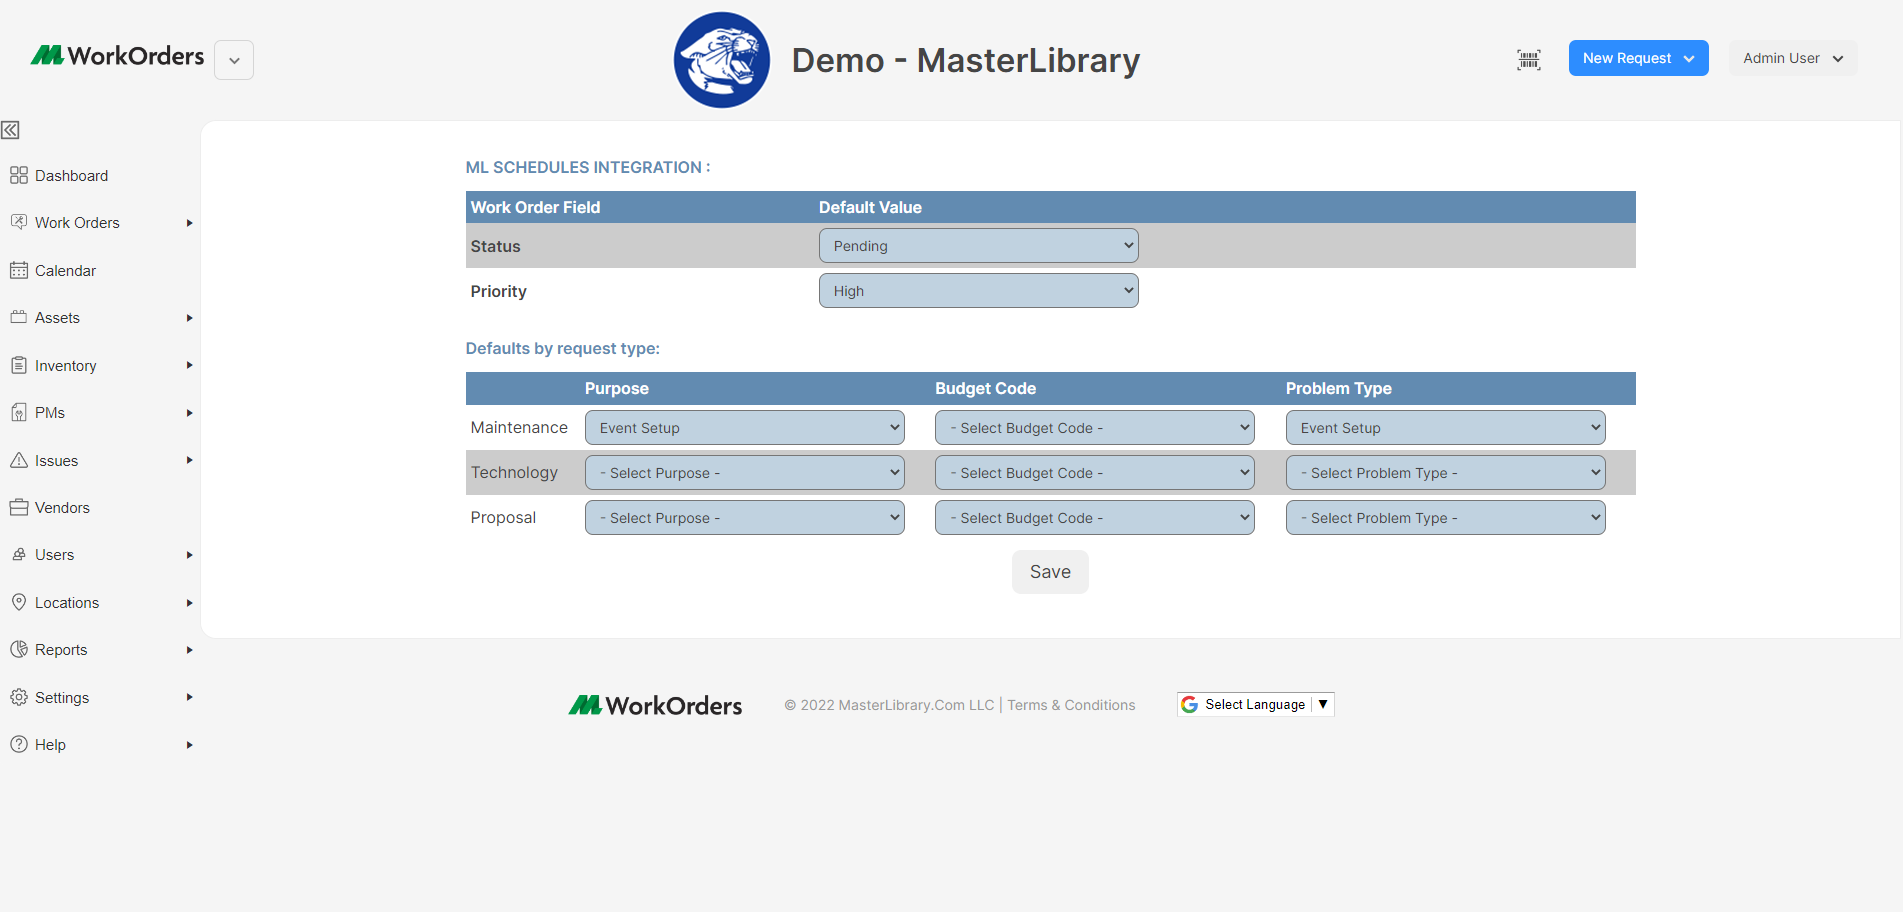The width and height of the screenshot is (1903, 912).
Task: Click the Save button
Action: pos(1050,572)
